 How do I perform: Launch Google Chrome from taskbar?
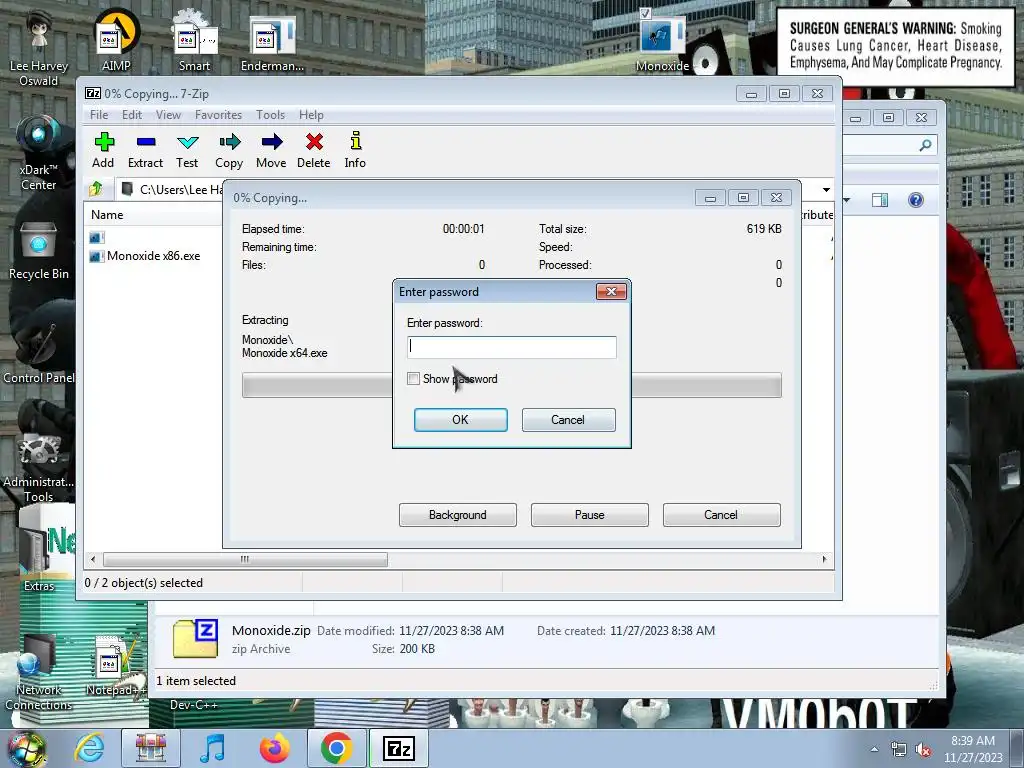coord(336,748)
